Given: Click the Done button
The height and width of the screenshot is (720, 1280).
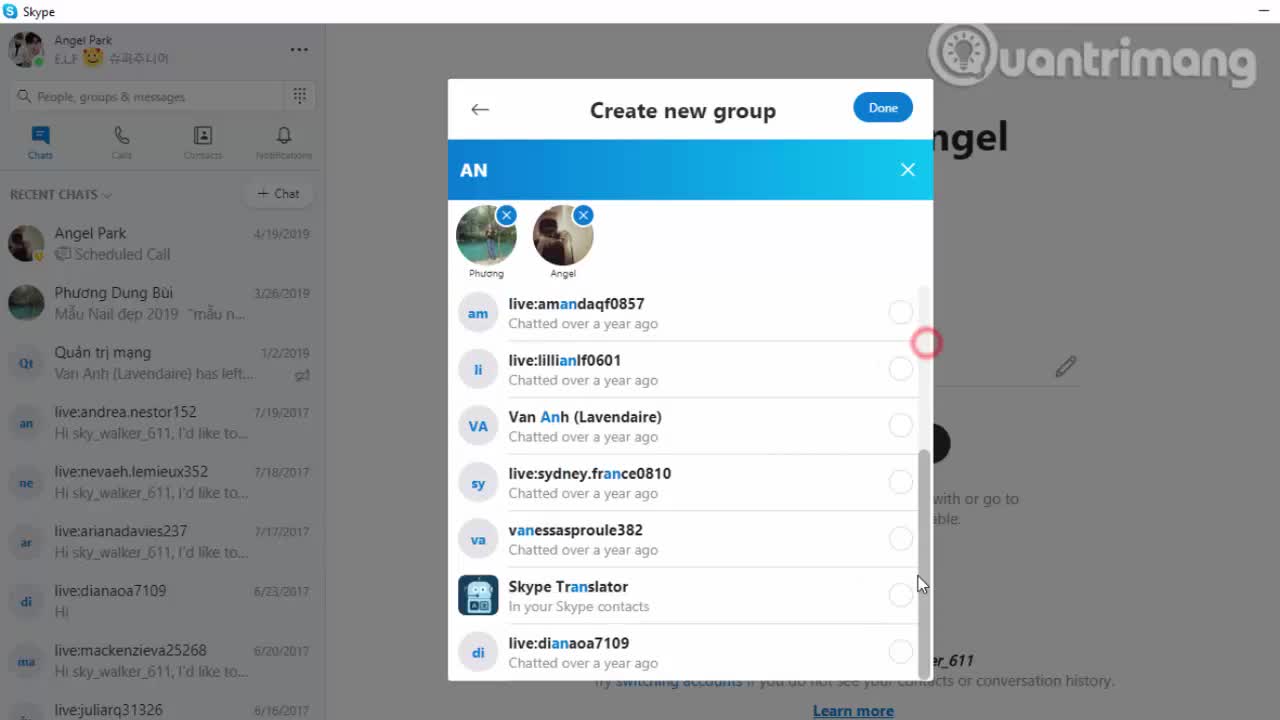Looking at the screenshot, I should (x=883, y=108).
